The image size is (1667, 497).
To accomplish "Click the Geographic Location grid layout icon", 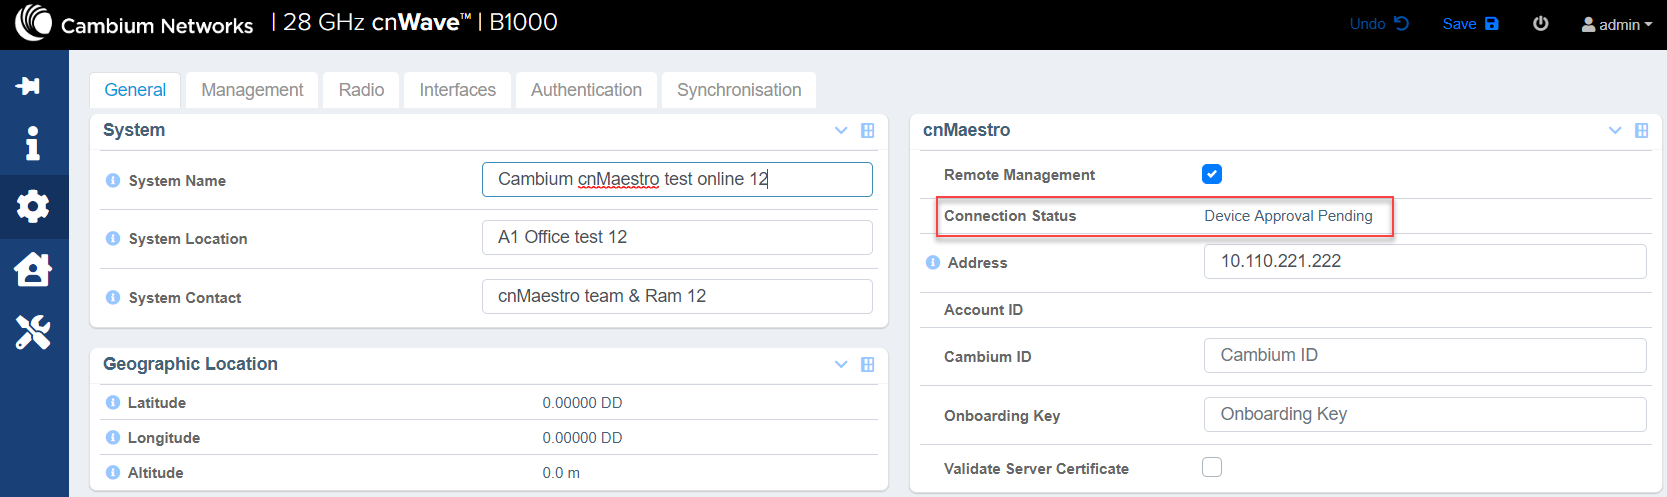I will (868, 365).
